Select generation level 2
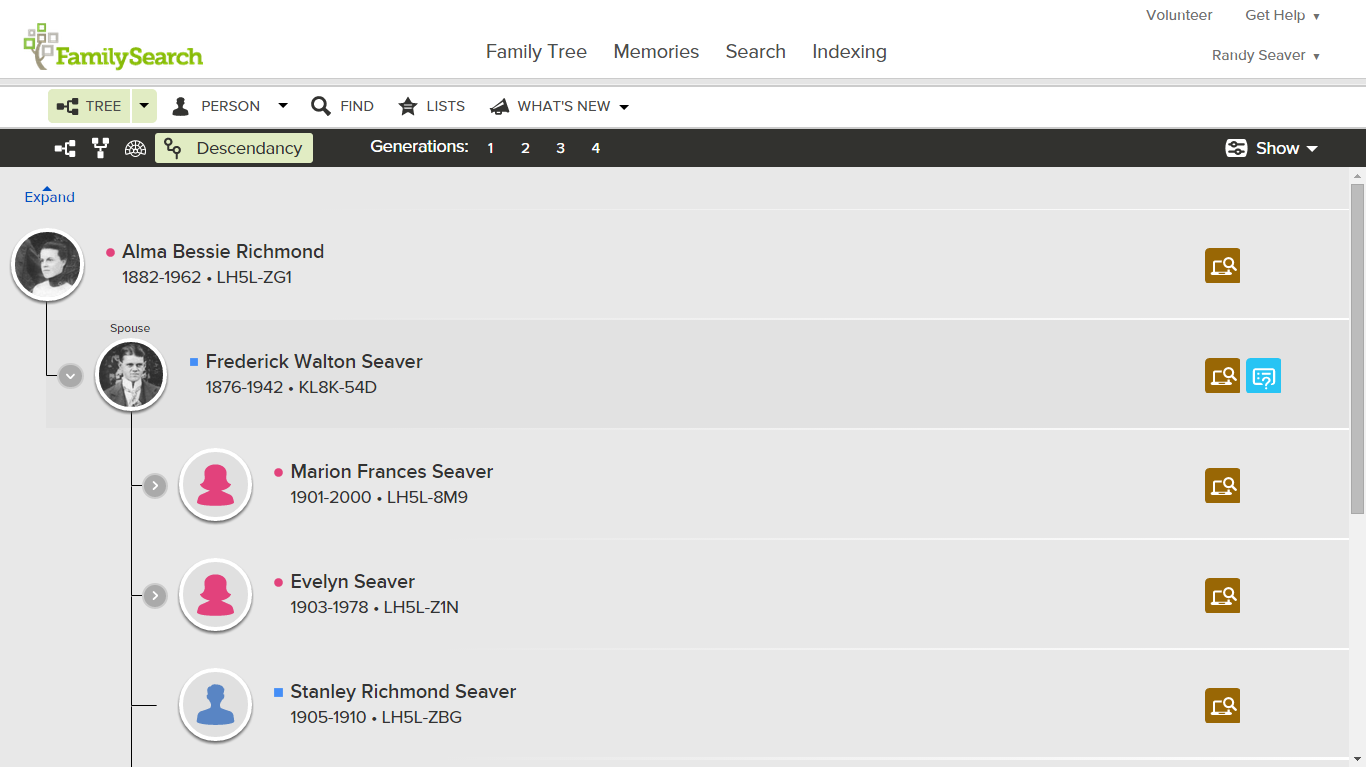The width and height of the screenshot is (1366, 768). tap(525, 147)
